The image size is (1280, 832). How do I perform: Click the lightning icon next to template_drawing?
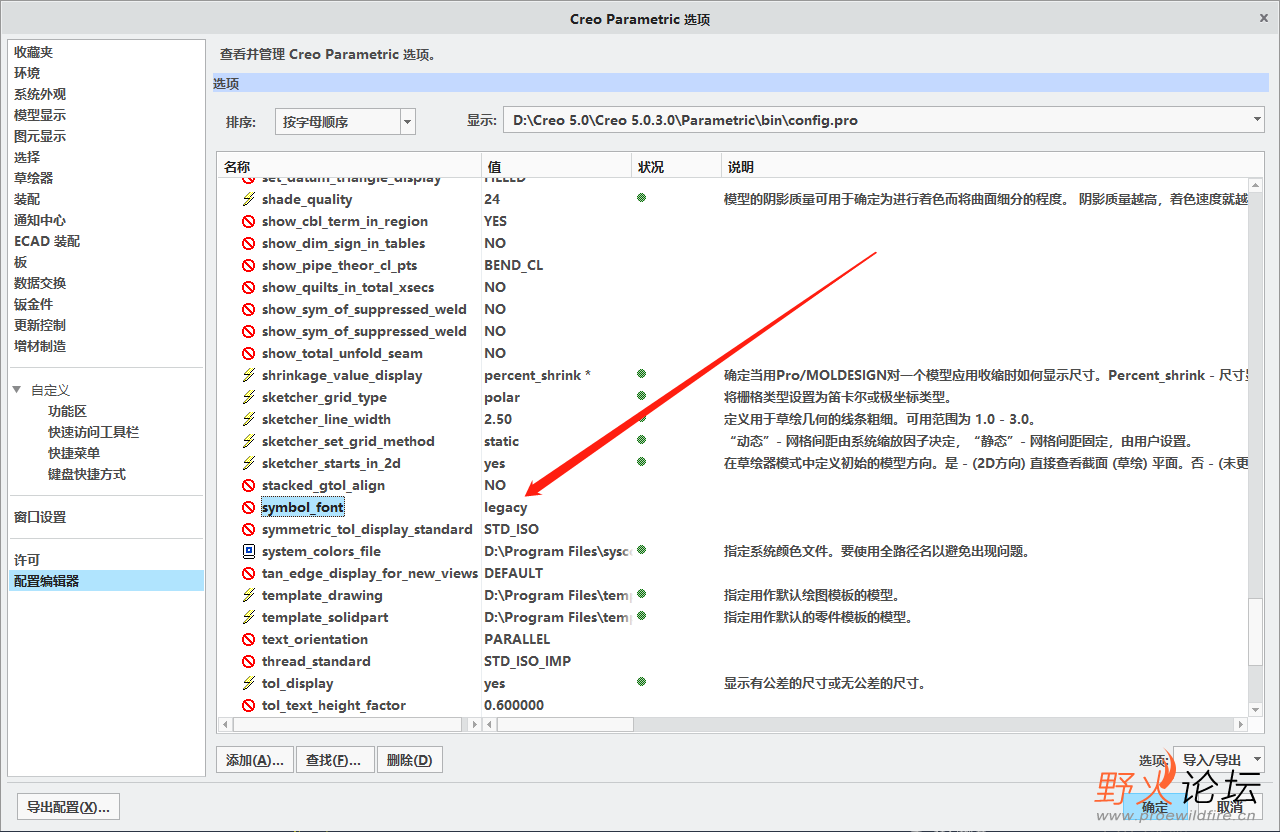tap(249, 595)
